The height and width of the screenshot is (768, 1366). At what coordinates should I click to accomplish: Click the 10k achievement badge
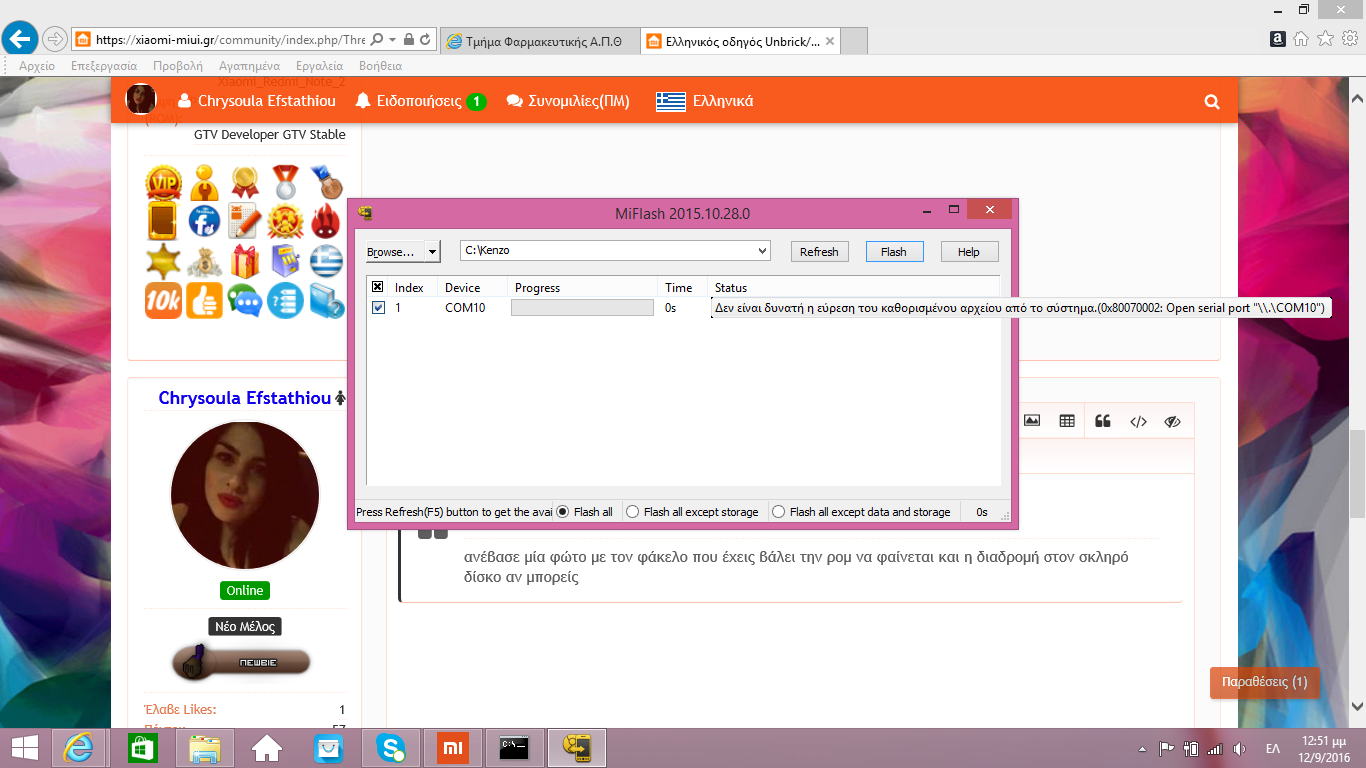pyautogui.click(x=163, y=301)
